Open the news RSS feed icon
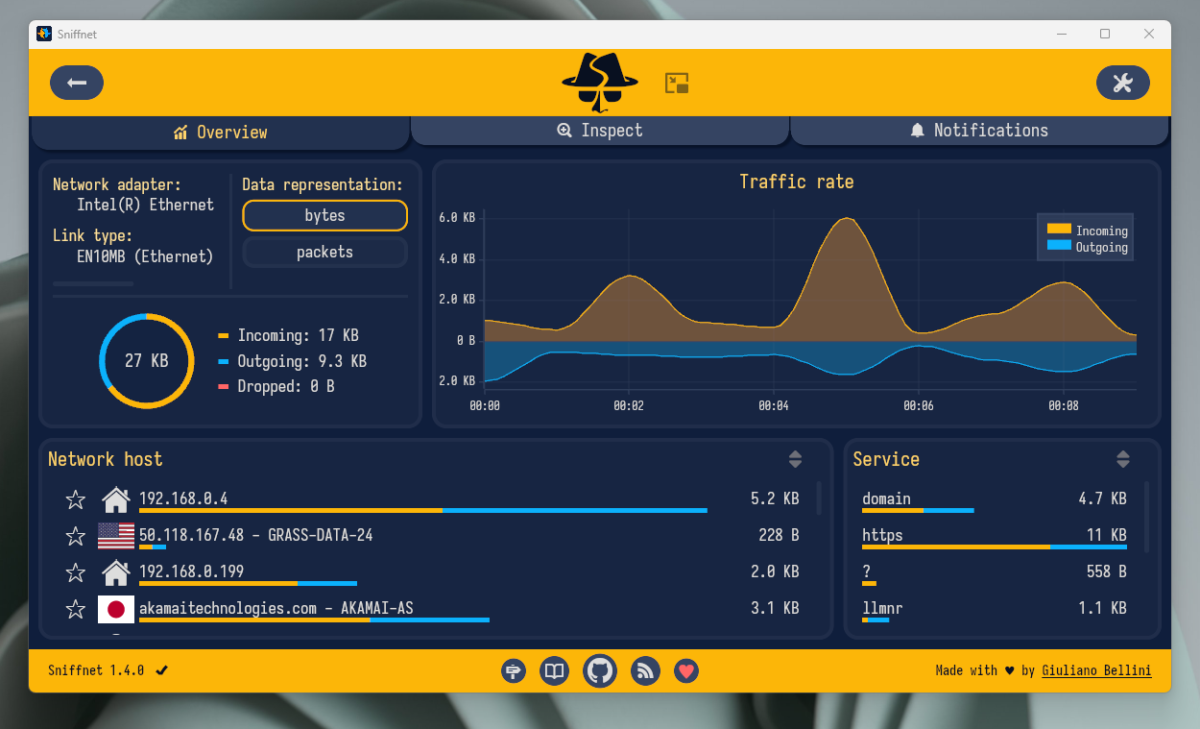1200x729 pixels. tap(646, 671)
